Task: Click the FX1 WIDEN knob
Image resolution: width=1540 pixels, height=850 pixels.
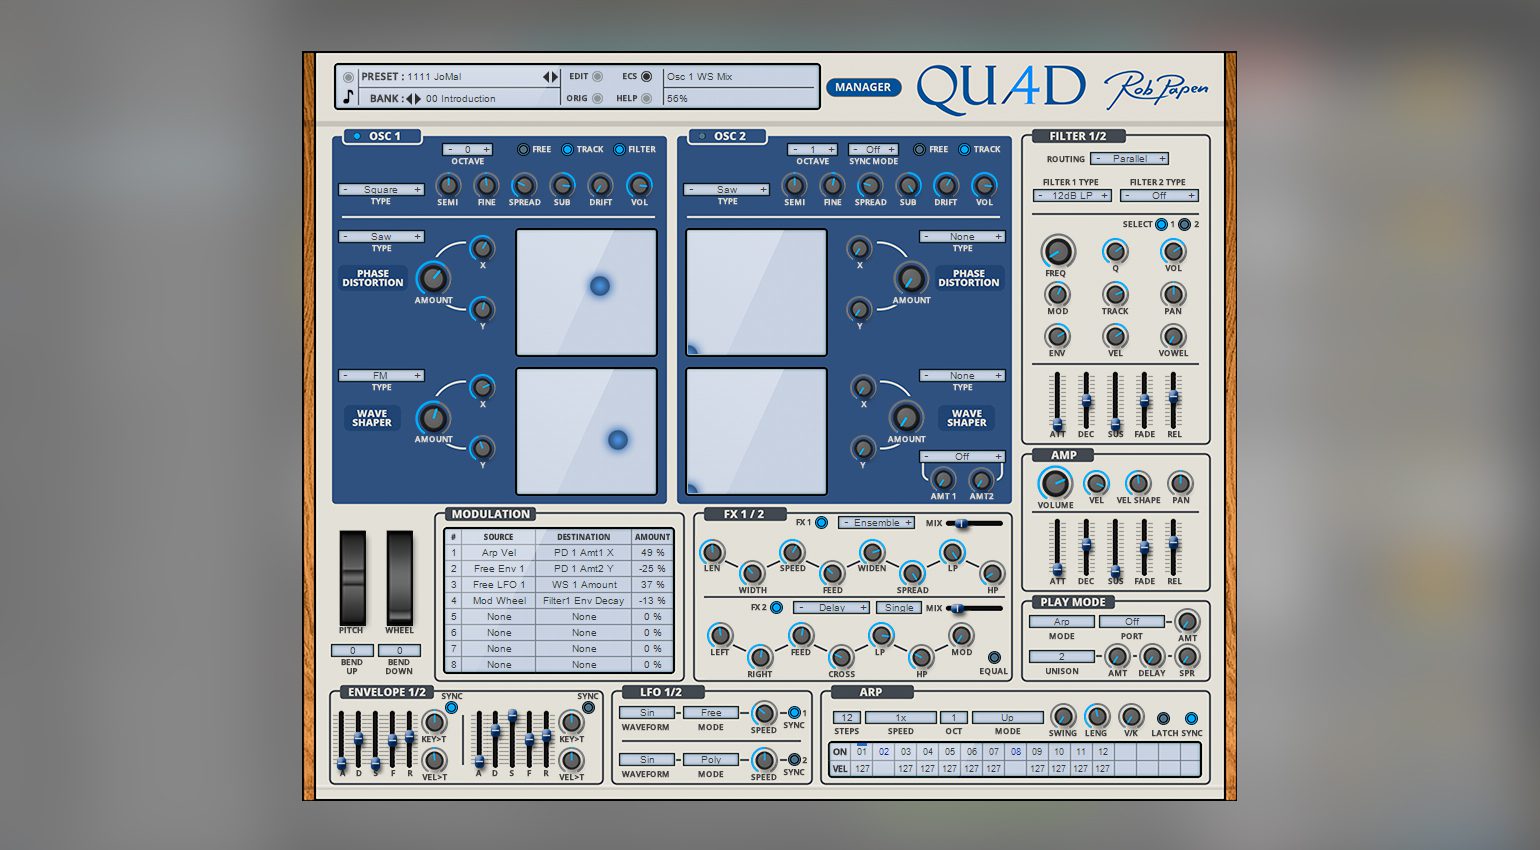Action: click(x=872, y=552)
